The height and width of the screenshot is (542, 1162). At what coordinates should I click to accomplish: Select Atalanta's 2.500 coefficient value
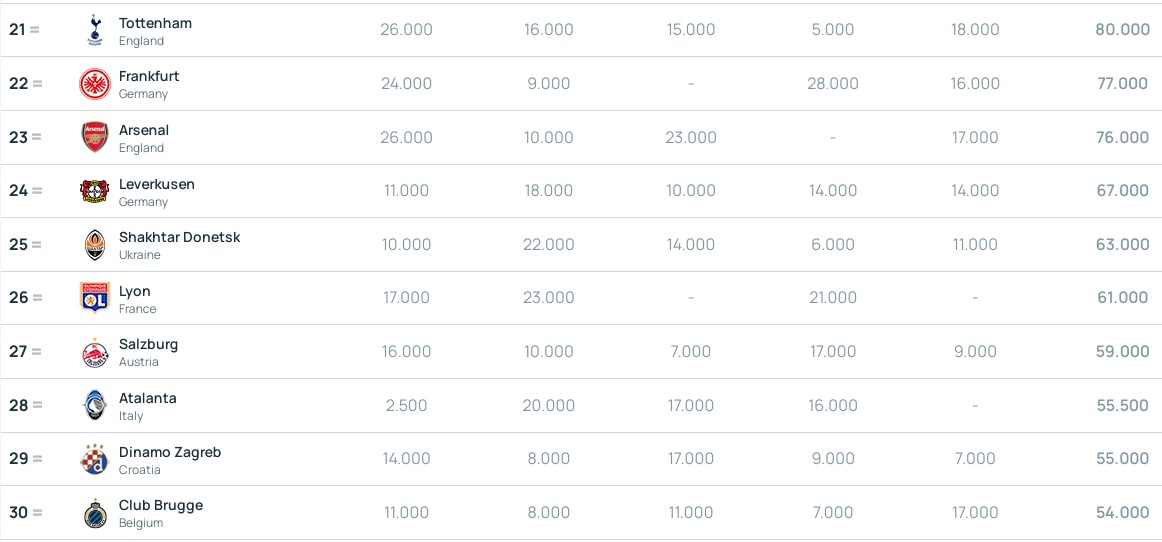[x=406, y=405]
